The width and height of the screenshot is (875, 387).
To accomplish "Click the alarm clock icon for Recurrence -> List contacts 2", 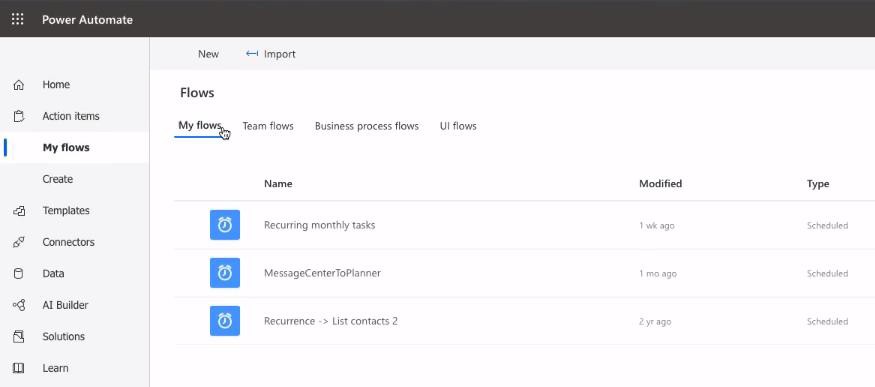I will click(x=225, y=321).
